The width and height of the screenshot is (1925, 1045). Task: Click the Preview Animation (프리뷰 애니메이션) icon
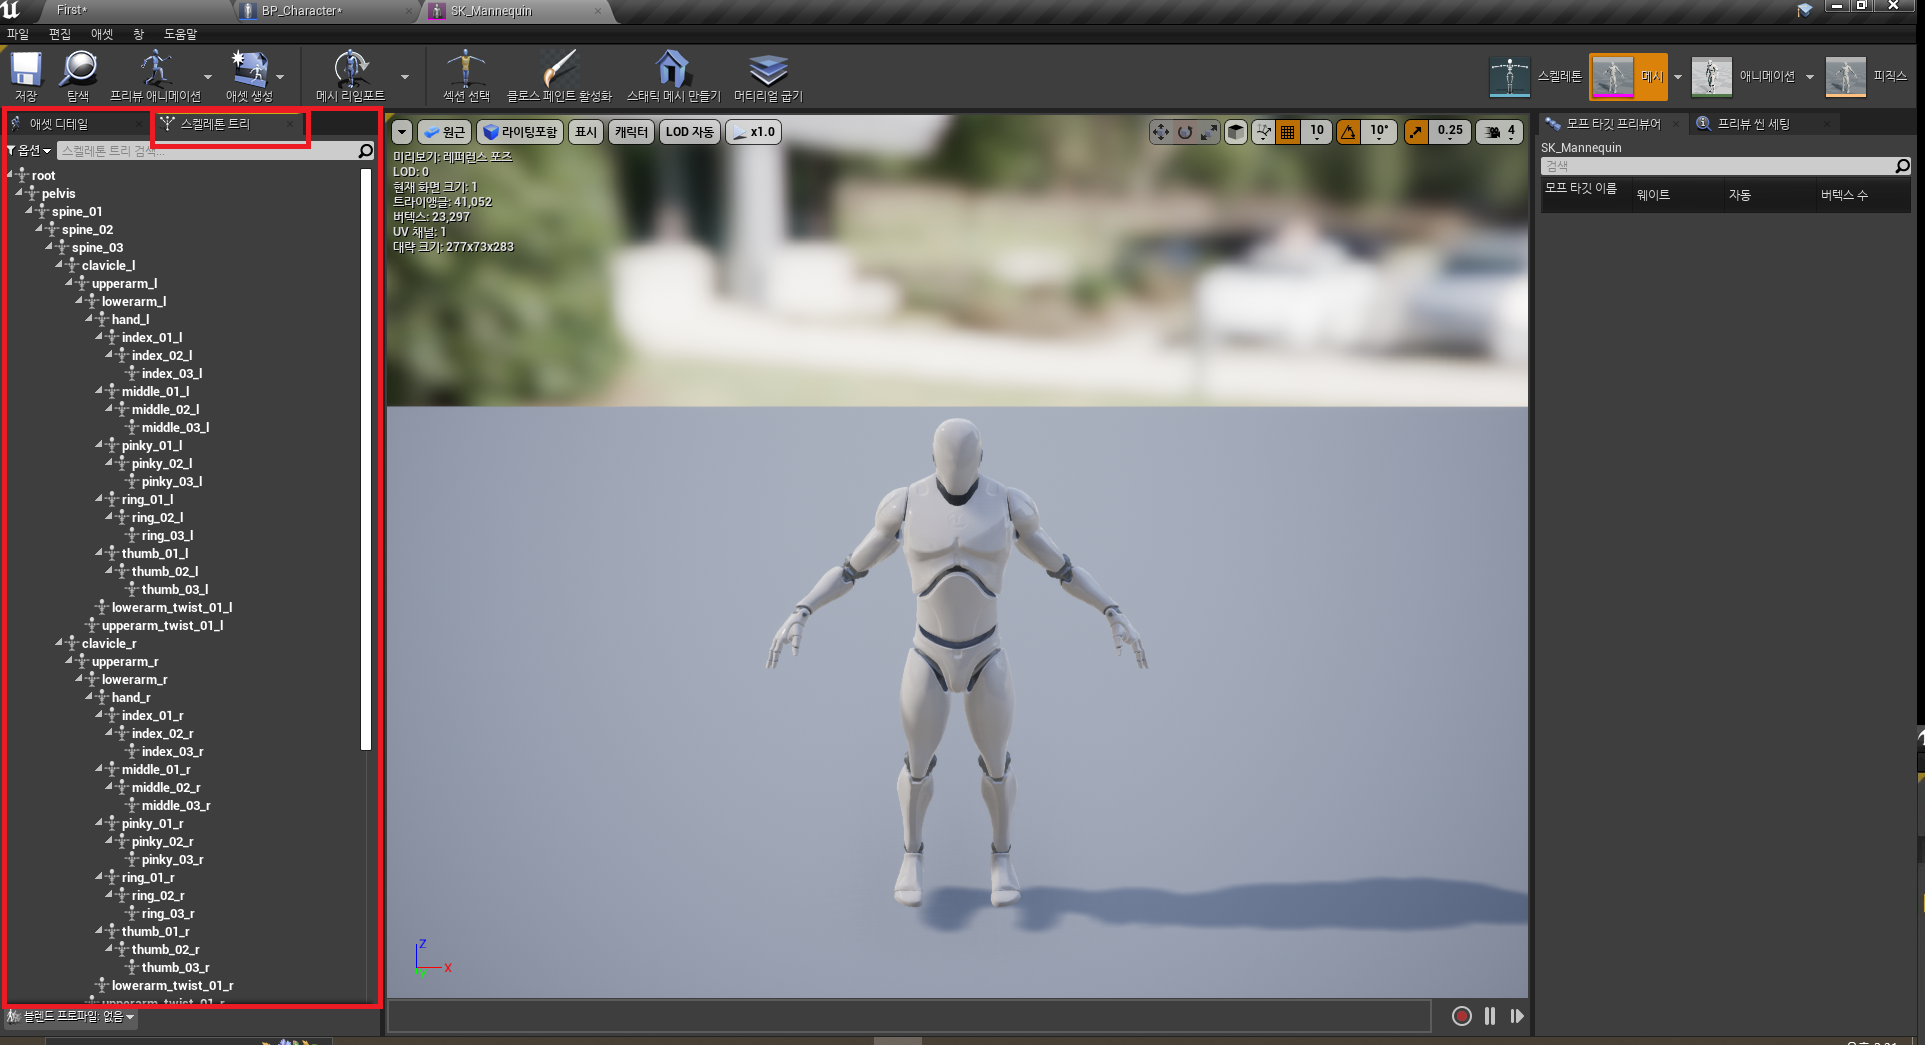pos(155,70)
